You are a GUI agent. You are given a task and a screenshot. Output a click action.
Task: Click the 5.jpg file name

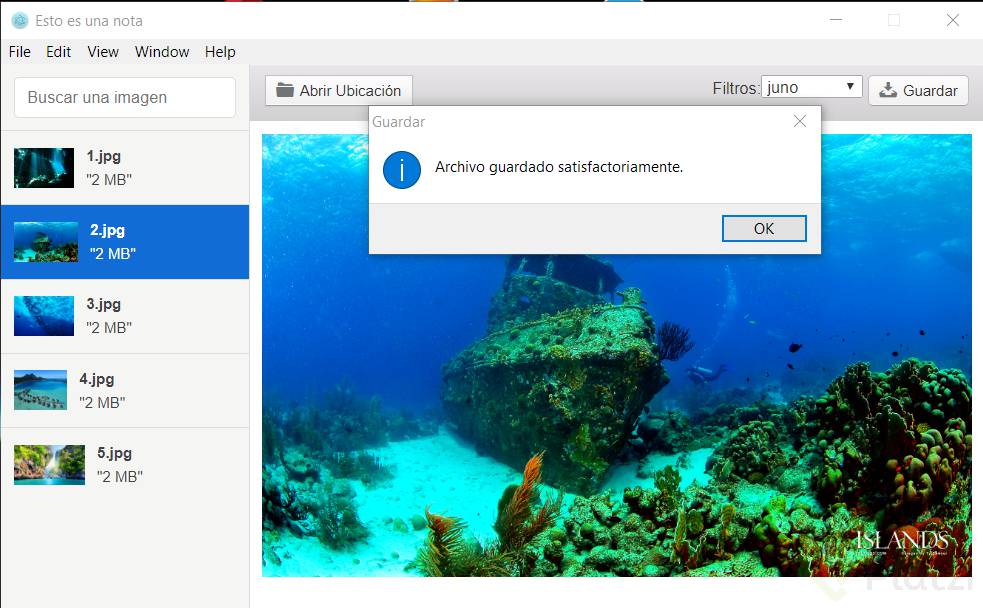(114, 453)
